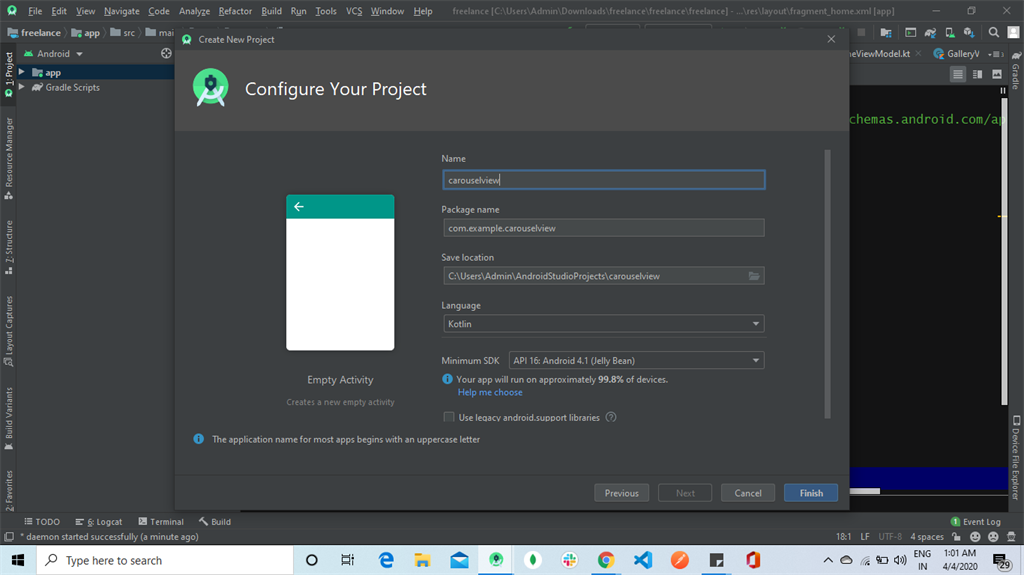Viewport: 1024px width, 575px height.
Task: Click the Finish button
Action: pos(811,493)
